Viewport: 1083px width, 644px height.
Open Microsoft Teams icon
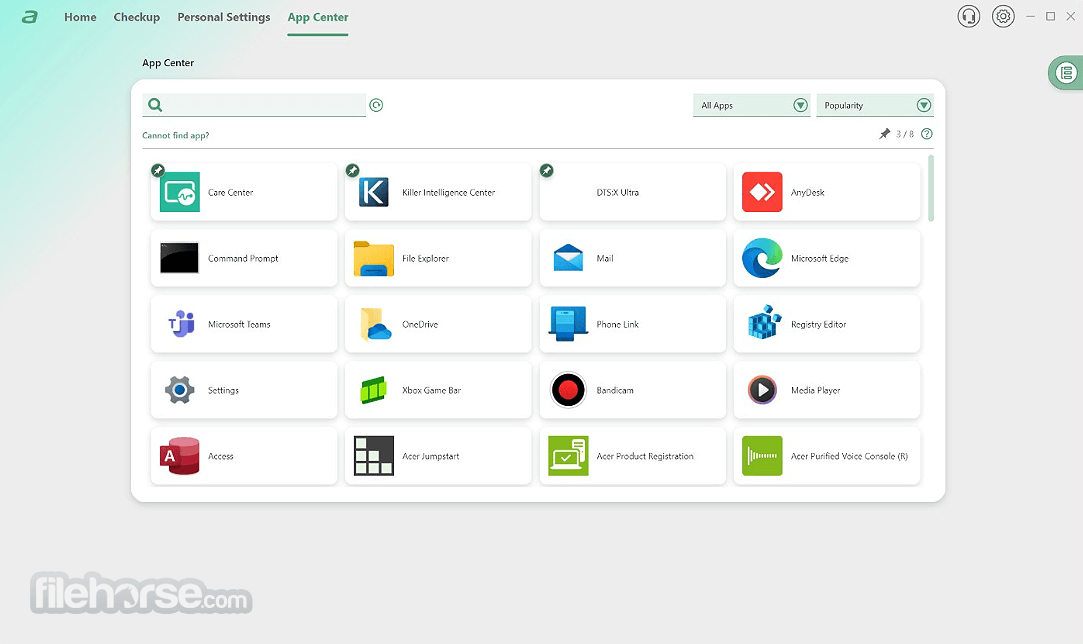point(180,323)
